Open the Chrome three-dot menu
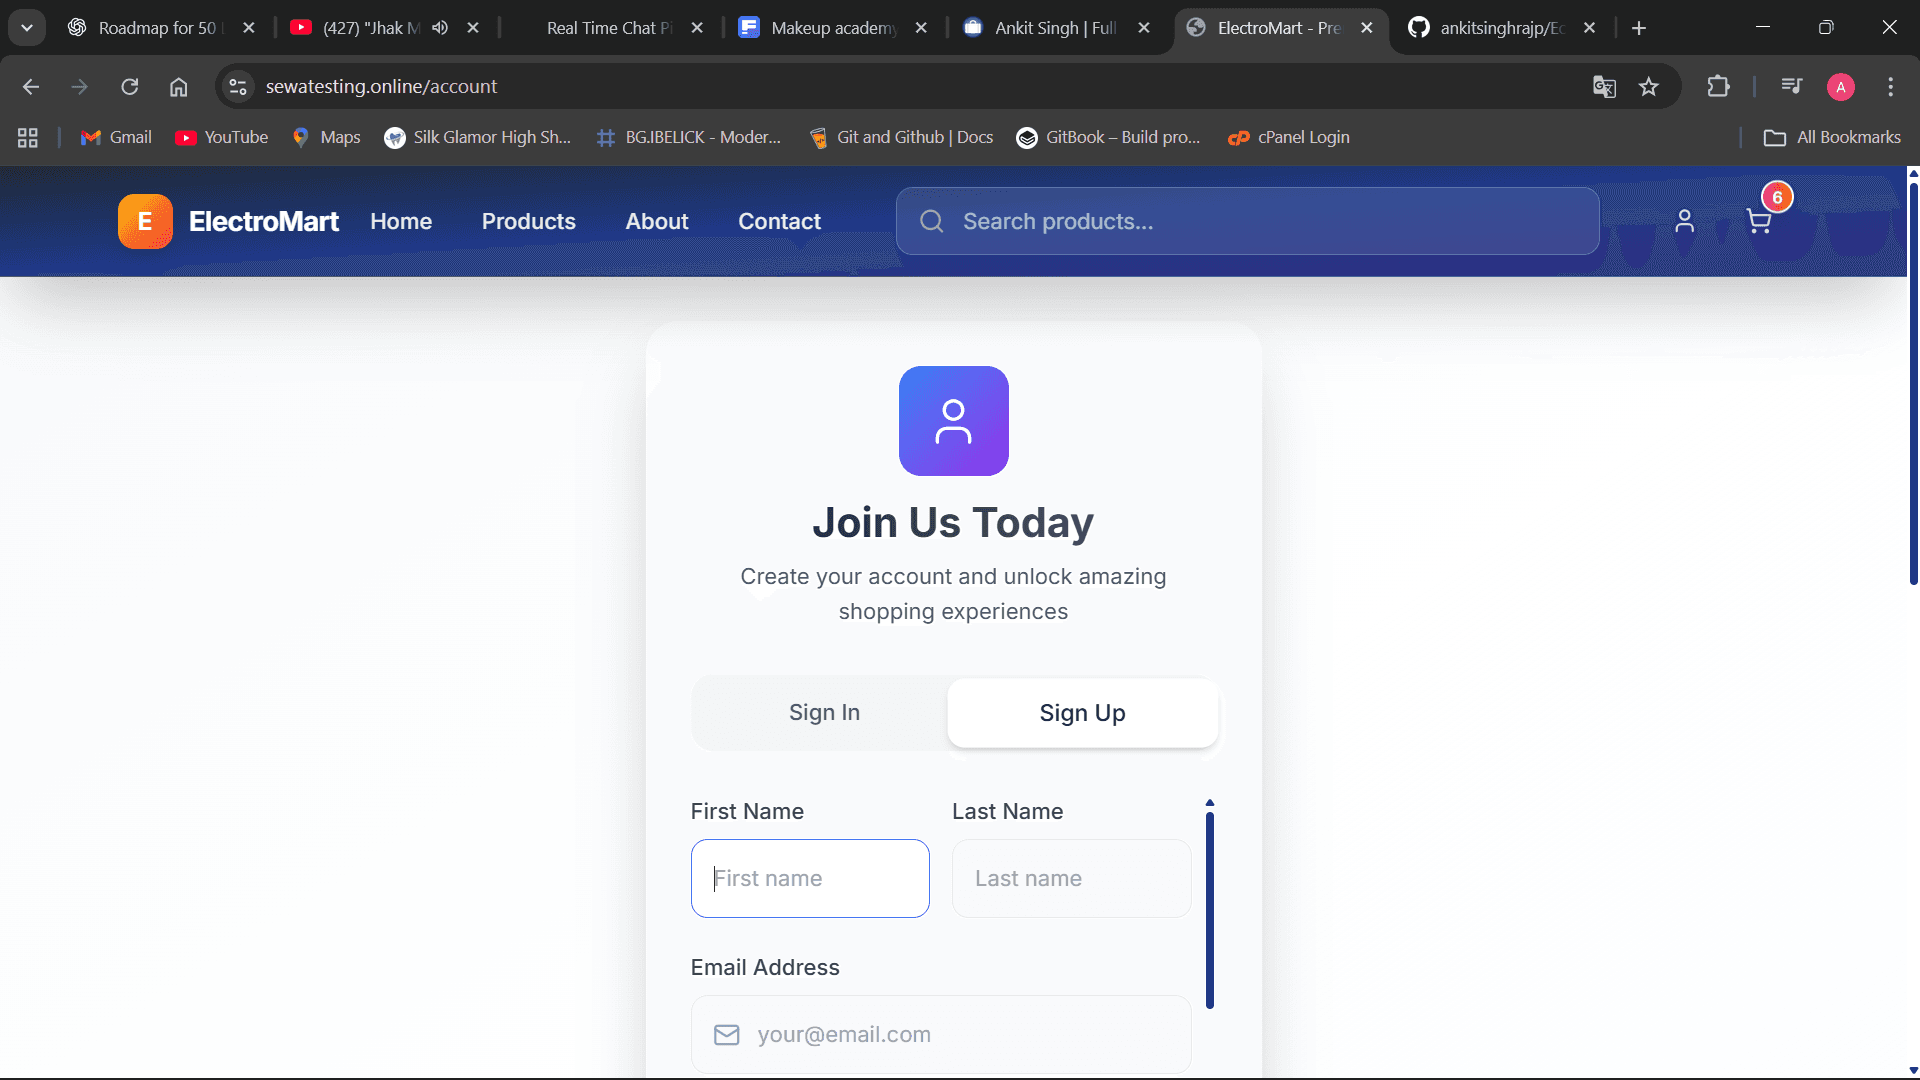Screen dimensions: 1920x1080 (x=1890, y=87)
